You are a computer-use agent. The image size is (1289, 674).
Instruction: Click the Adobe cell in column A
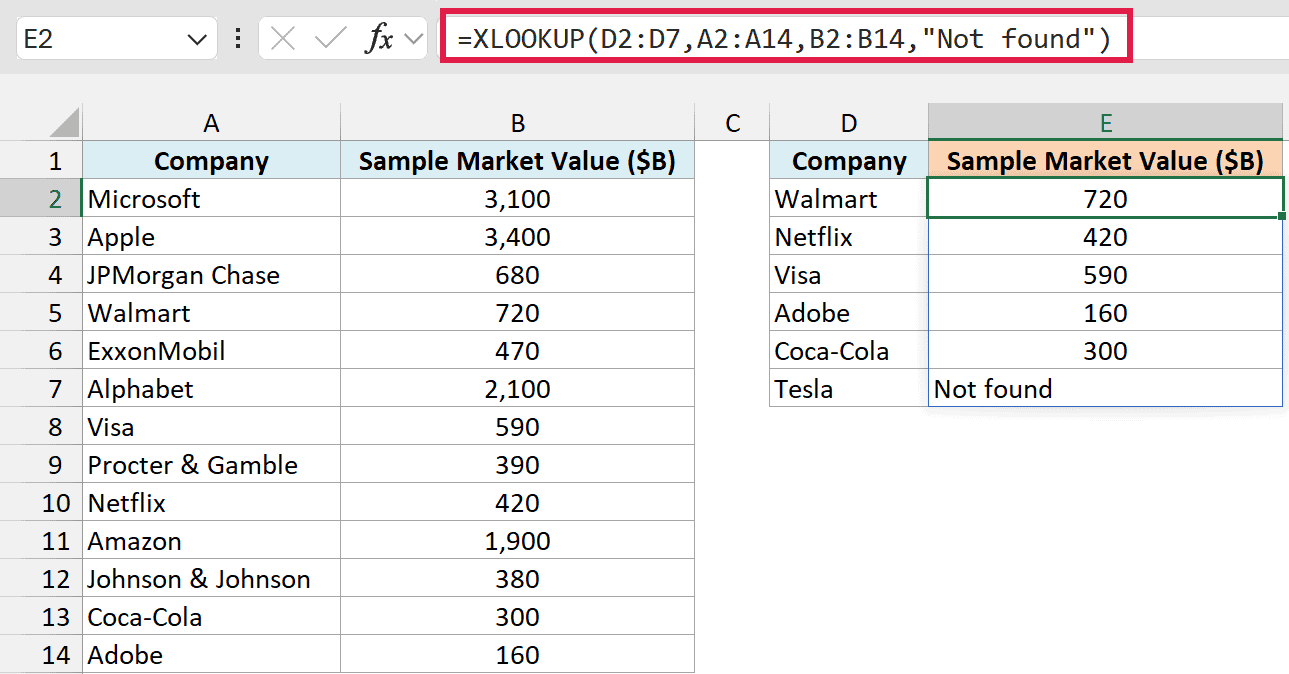211,655
